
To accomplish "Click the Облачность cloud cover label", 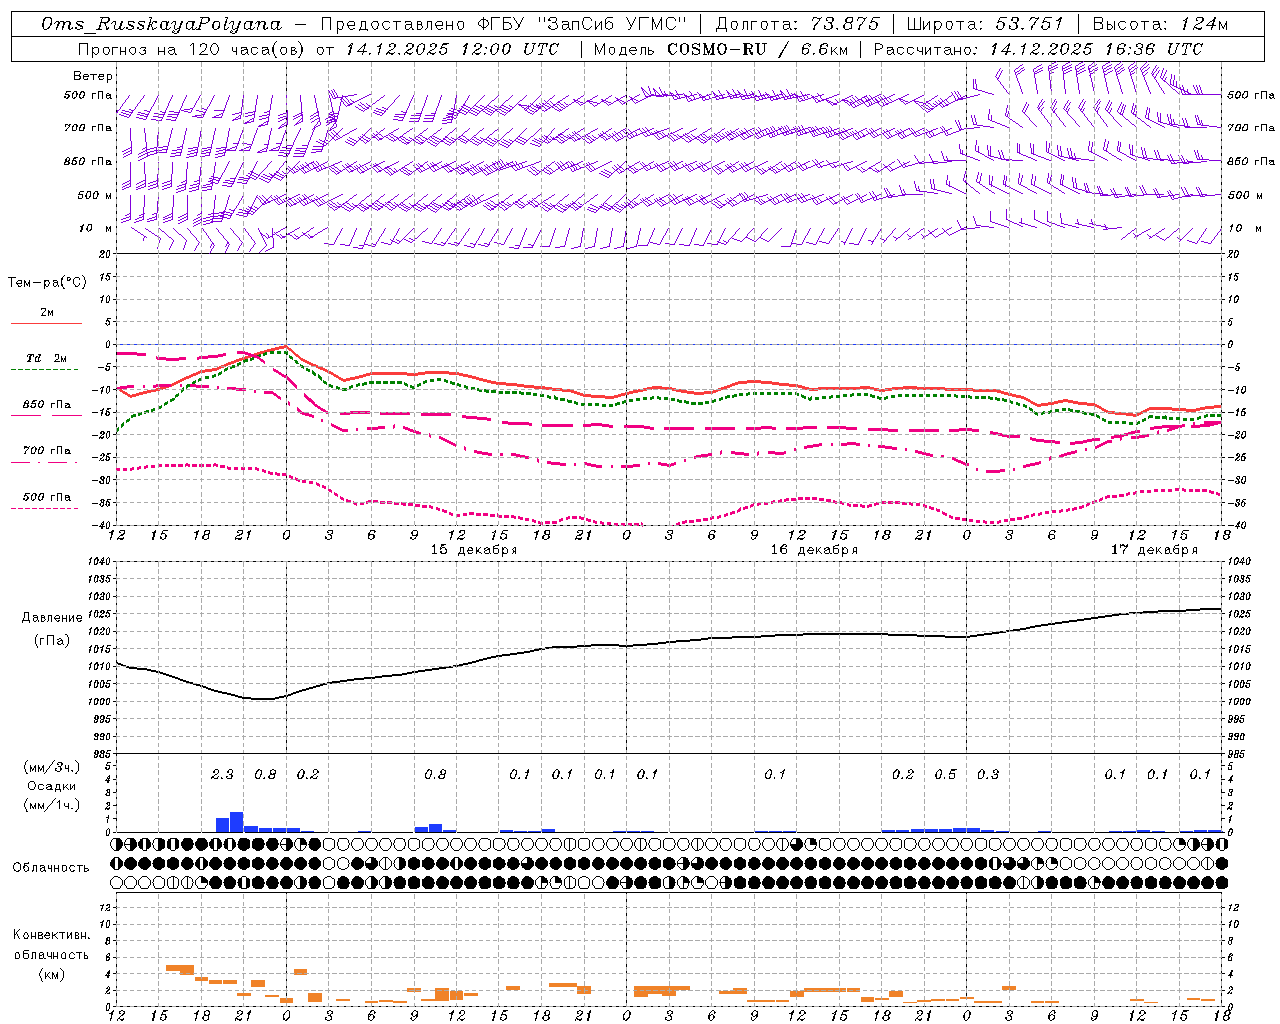I will pos(51,868).
